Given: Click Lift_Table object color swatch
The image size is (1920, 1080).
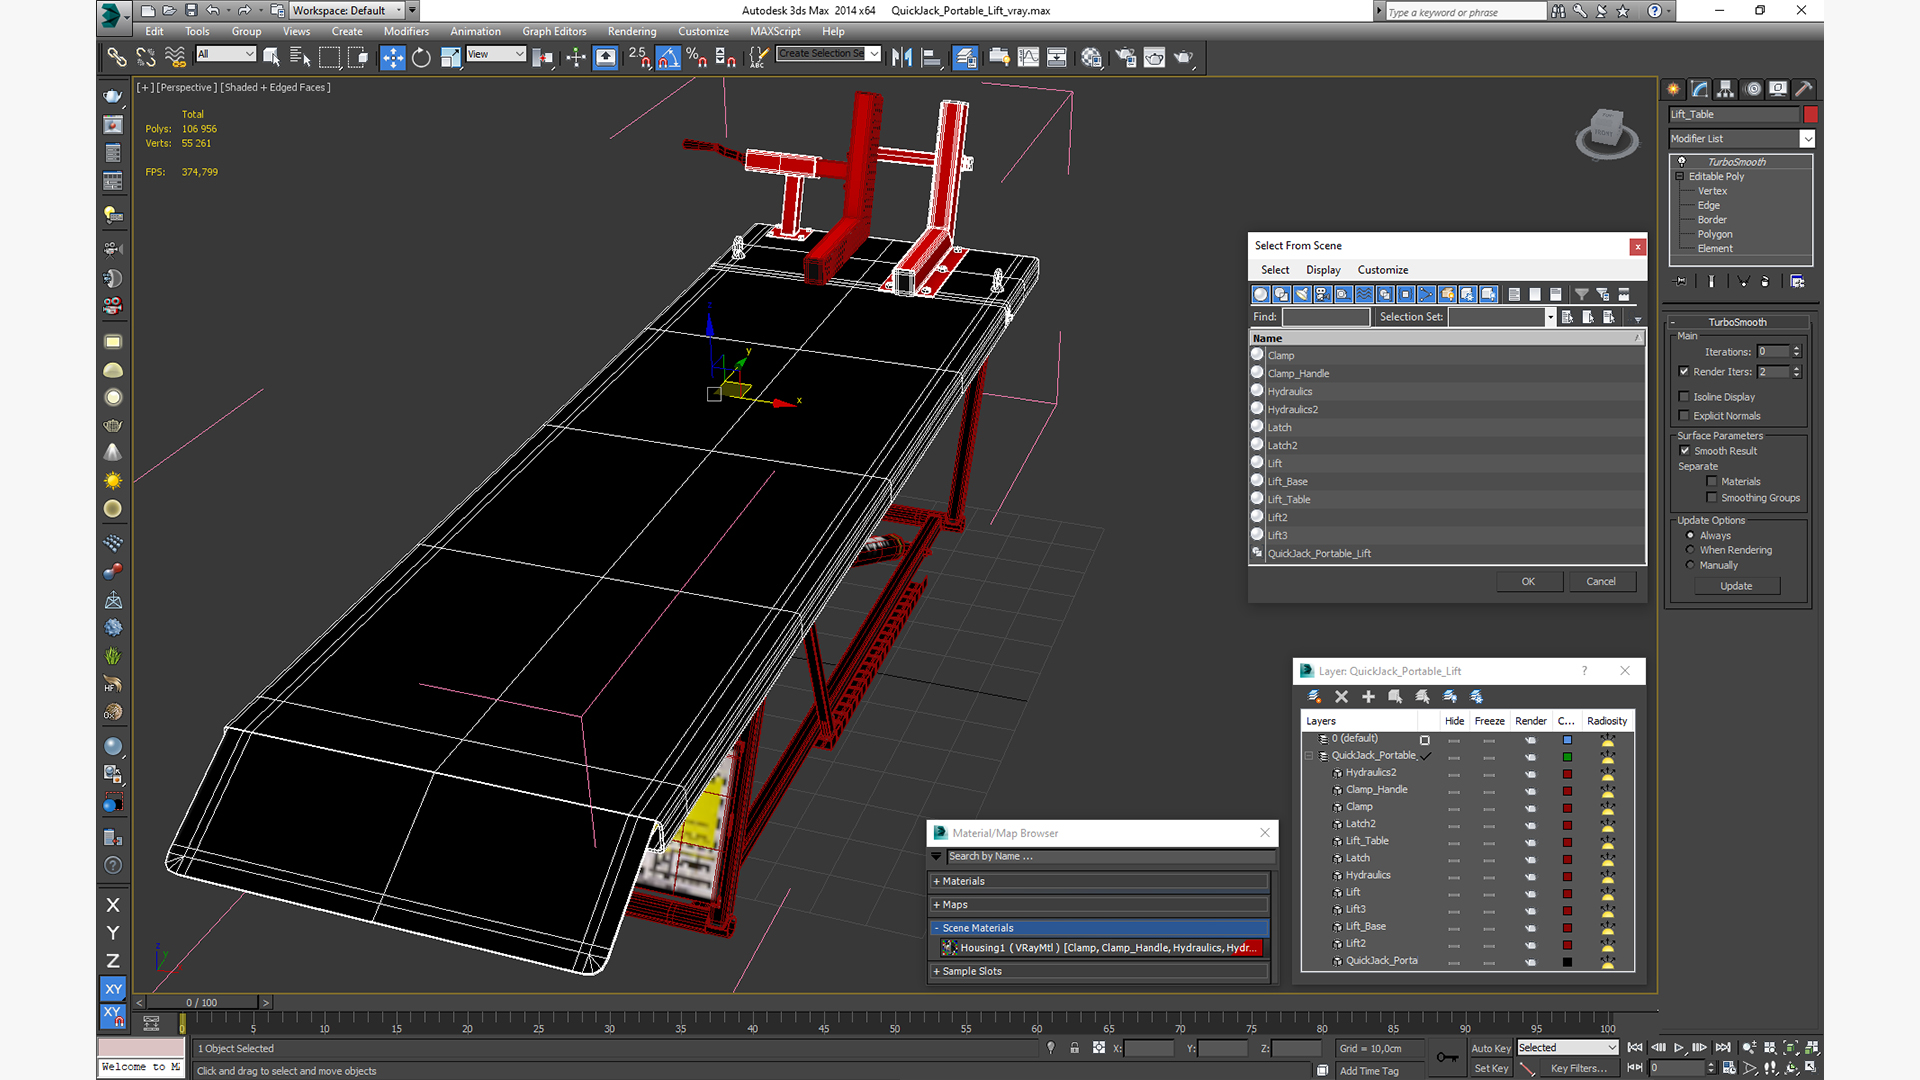Looking at the screenshot, I should 1810,114.
